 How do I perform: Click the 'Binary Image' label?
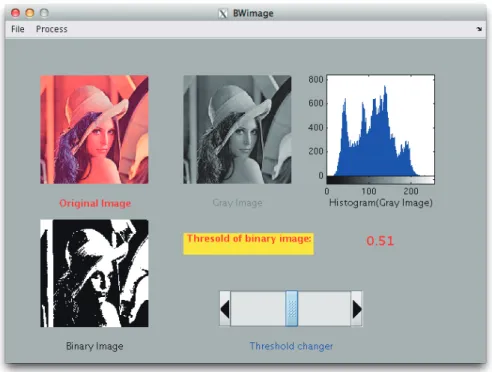[95, 346]
